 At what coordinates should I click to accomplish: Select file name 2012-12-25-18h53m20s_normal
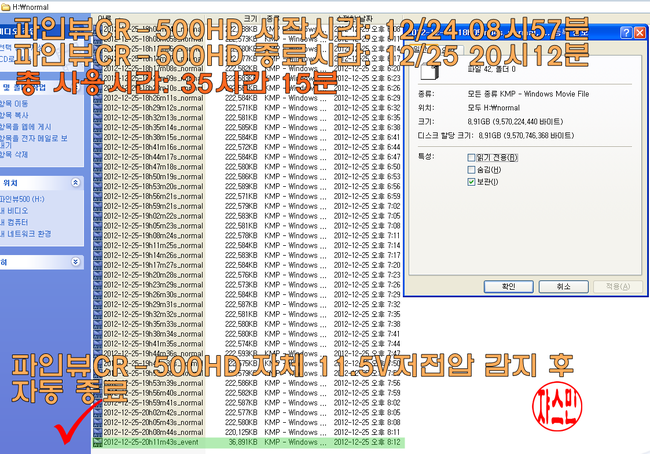pyautogui.click(x=153, y=187)
